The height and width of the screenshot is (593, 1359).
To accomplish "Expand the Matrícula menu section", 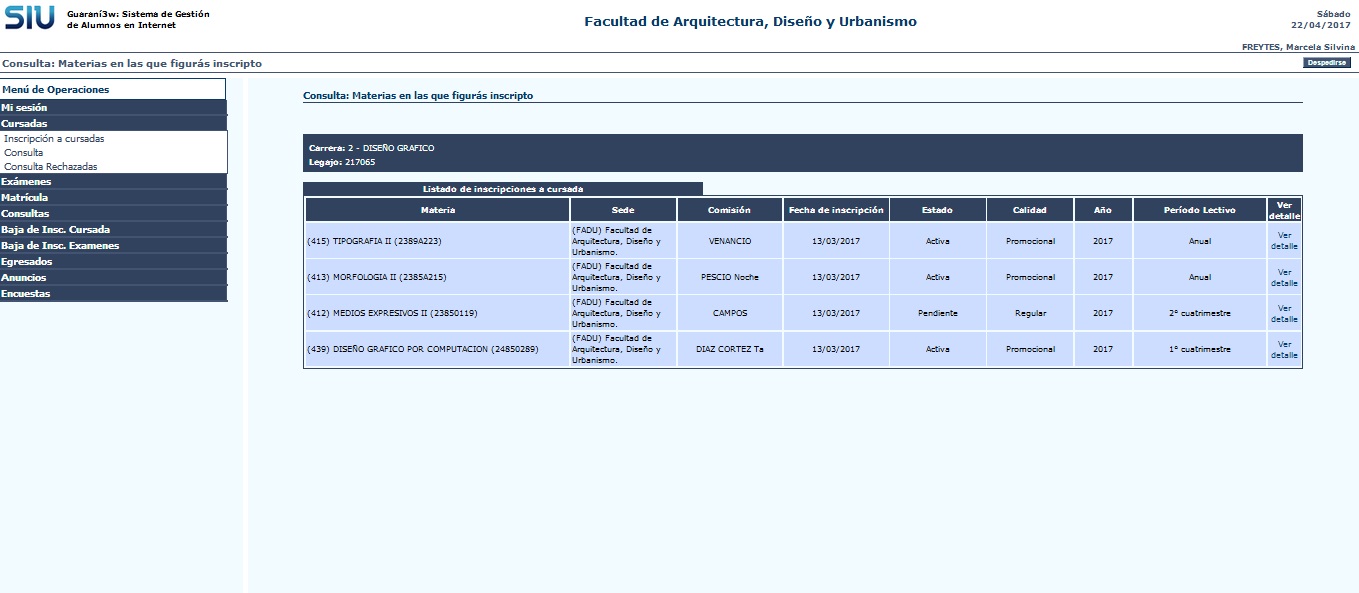I will [x=113, y=198].
